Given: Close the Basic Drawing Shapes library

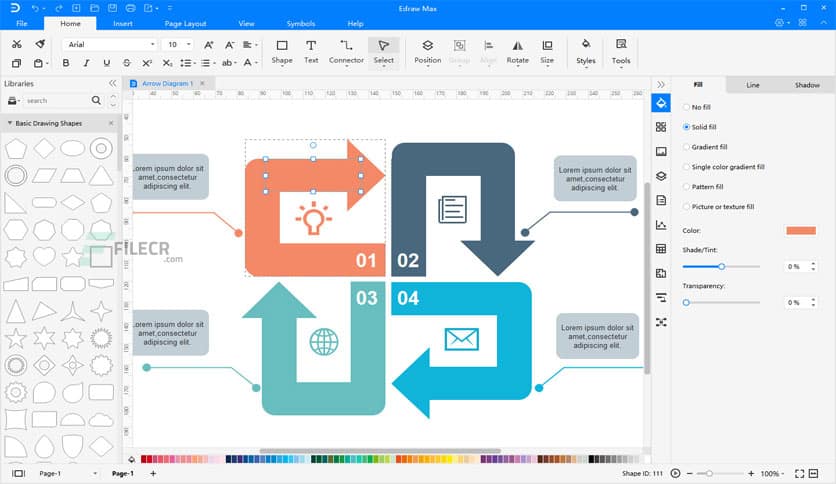Looking at the screenshot, I should coord(111,123).
